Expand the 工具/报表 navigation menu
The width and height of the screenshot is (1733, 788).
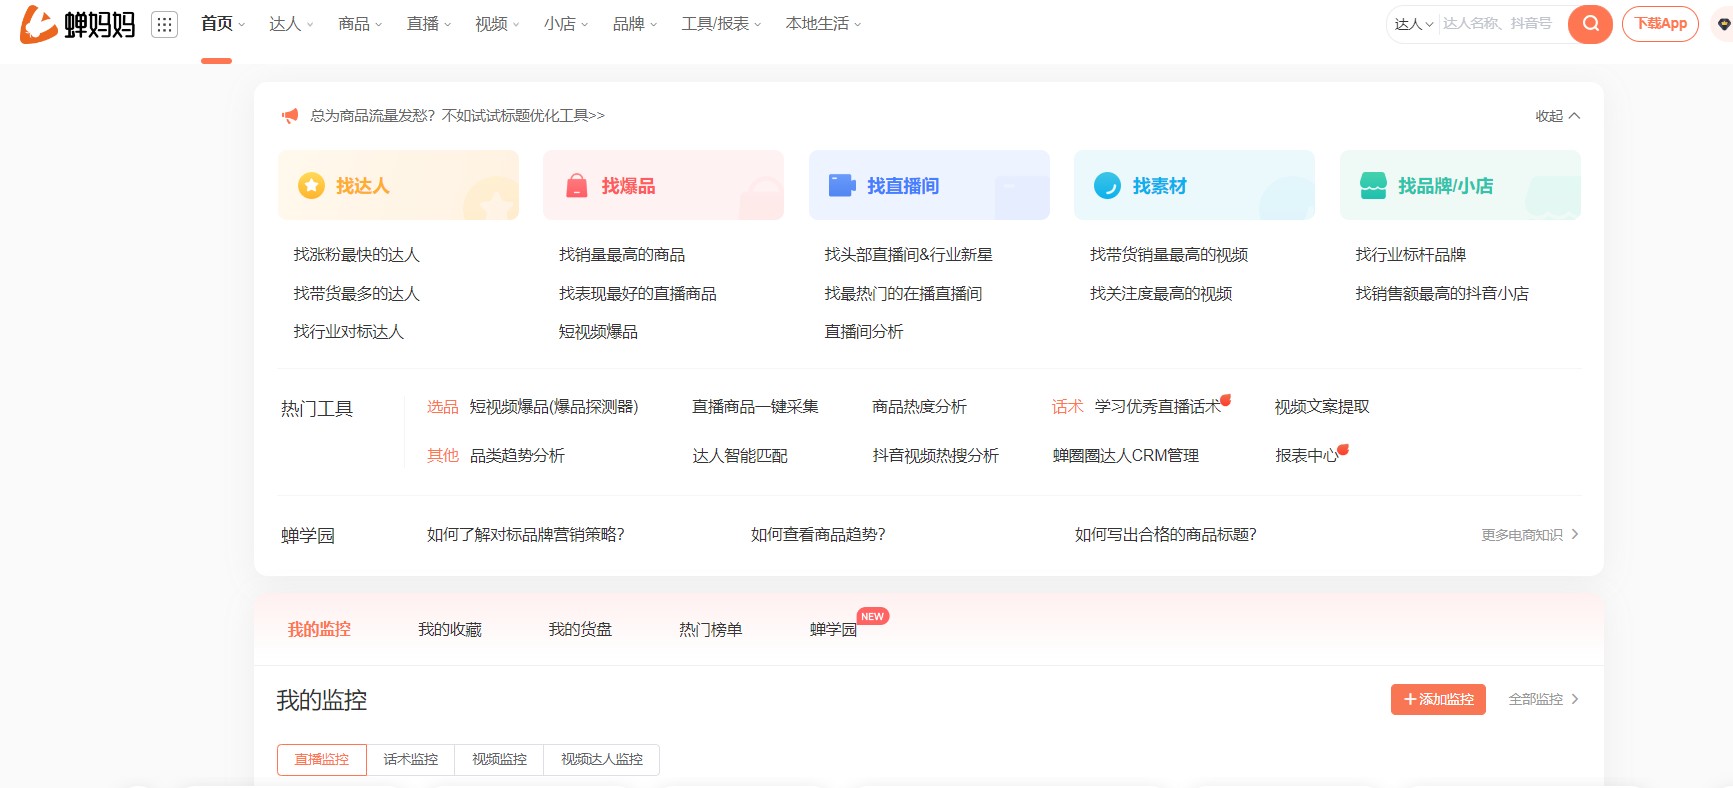tap(721, 24)
